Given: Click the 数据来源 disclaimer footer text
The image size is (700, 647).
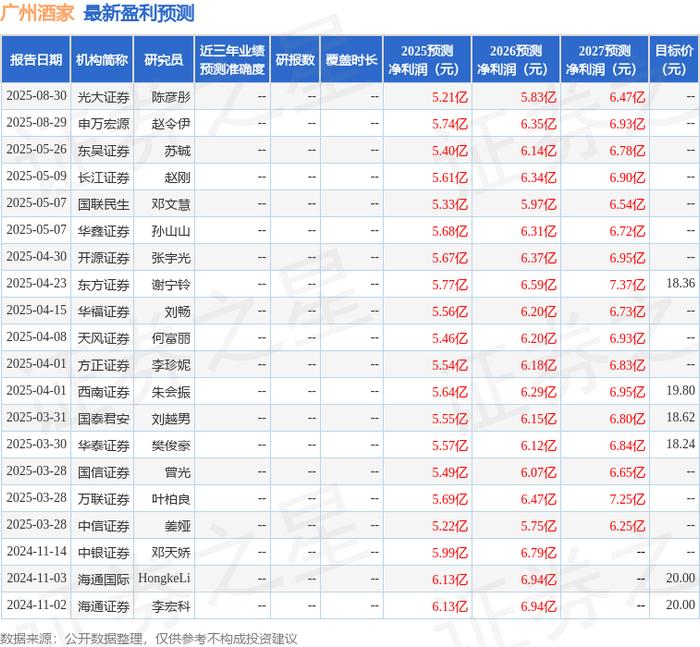Looking at the screenshot, I should click(x=149, y=639).
